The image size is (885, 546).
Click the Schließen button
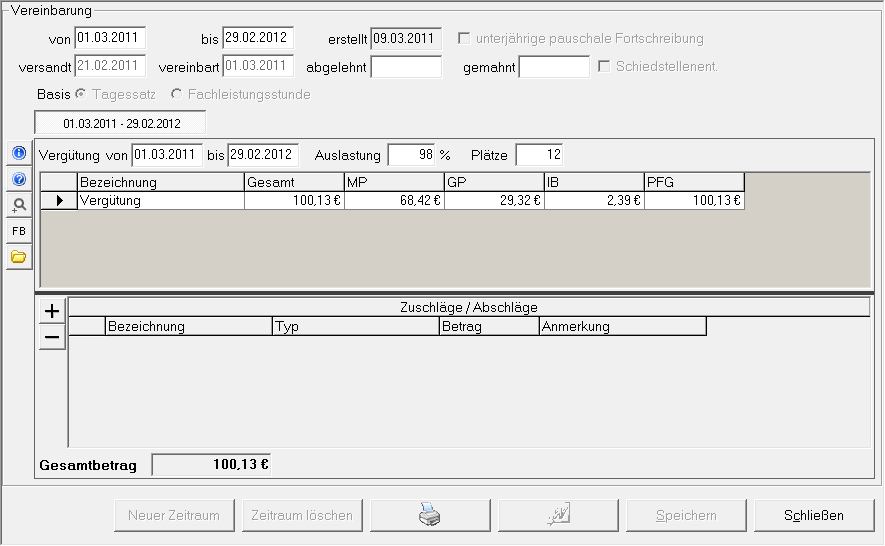click(x=813, y=516)
